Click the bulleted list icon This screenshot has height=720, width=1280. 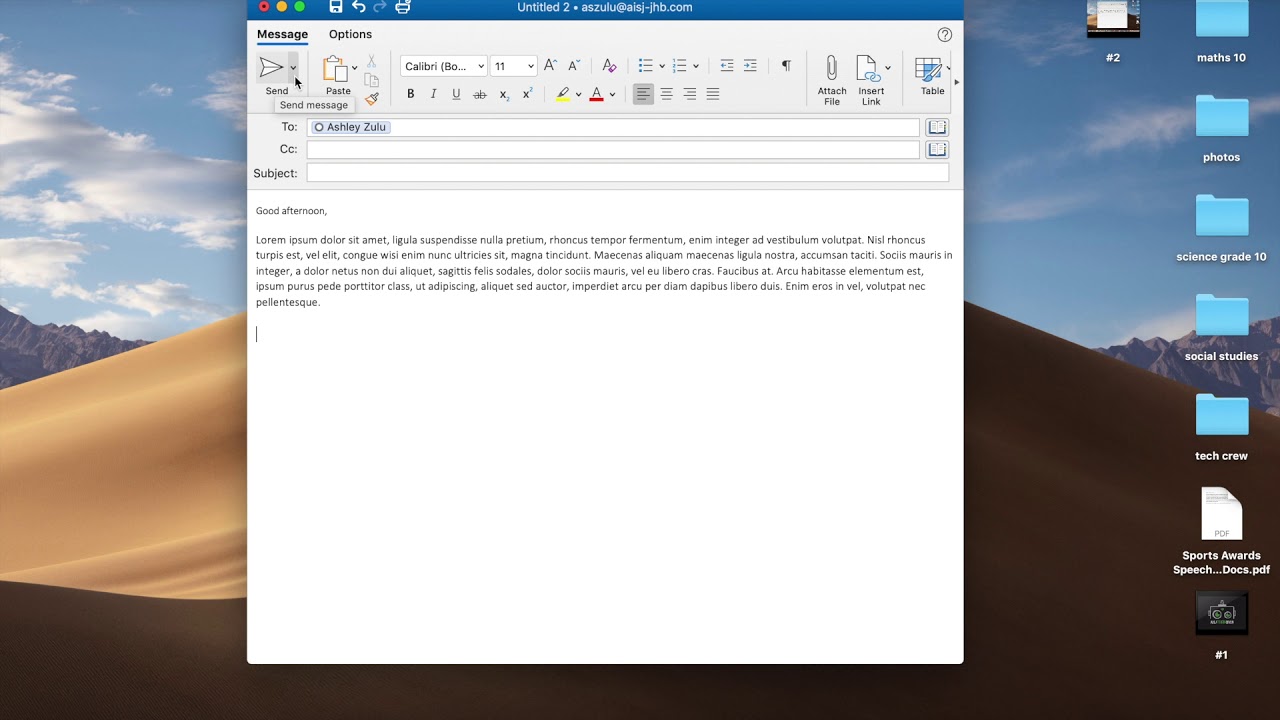646,66
